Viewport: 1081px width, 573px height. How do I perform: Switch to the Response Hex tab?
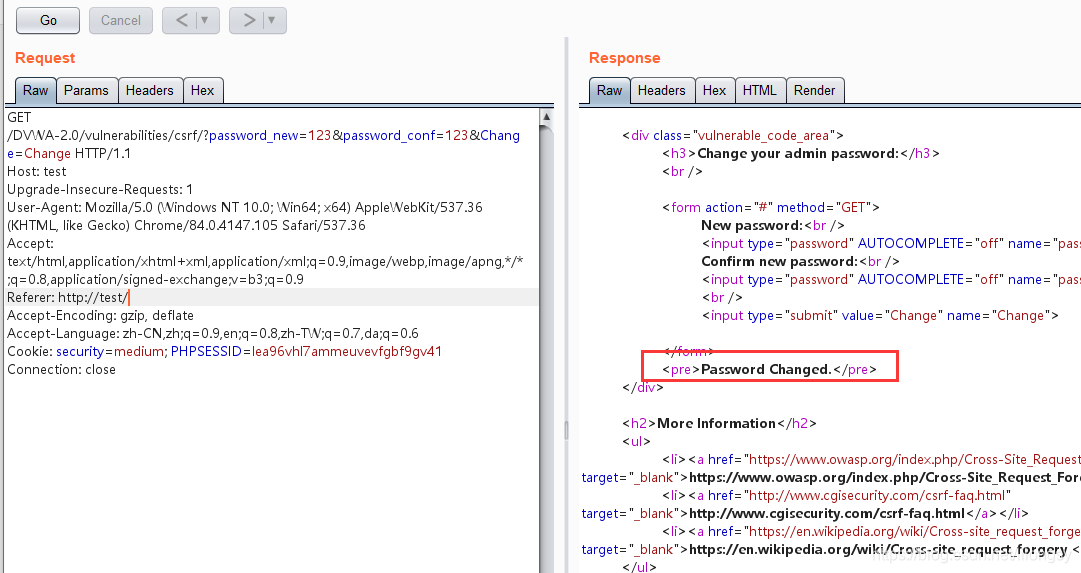pyautogui.click(x=714, y=90)
